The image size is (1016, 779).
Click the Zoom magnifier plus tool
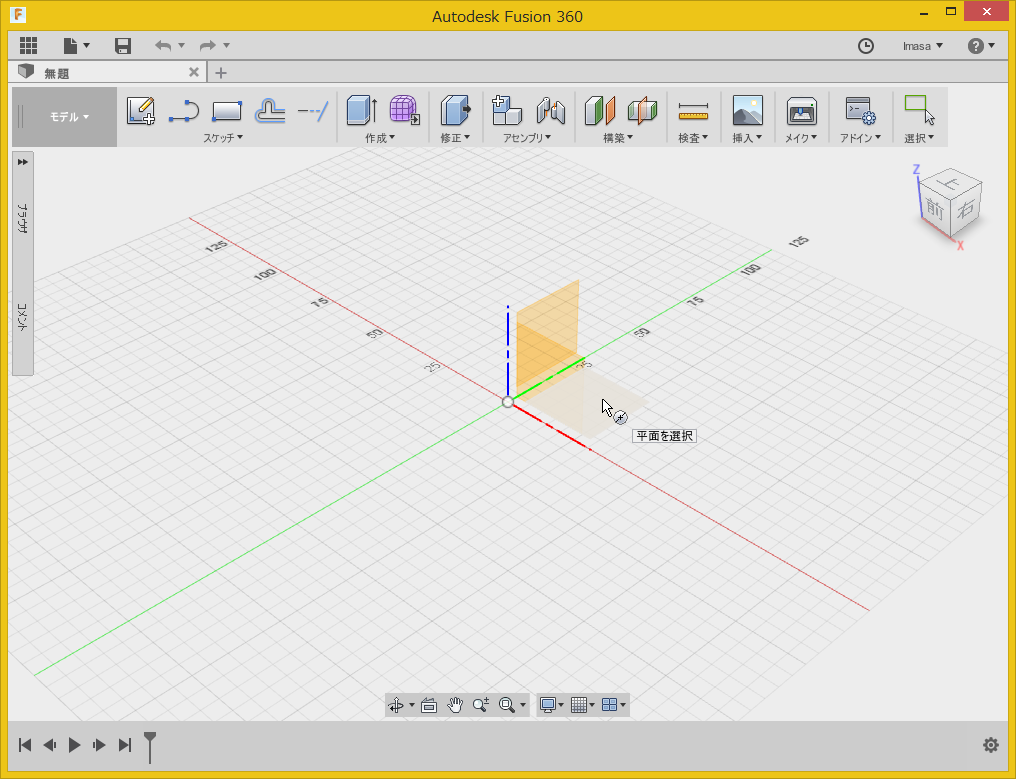[481, 705]
